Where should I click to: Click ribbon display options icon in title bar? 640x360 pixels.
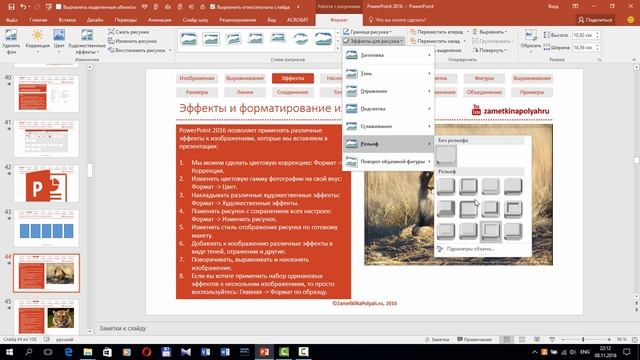(575, 7)
